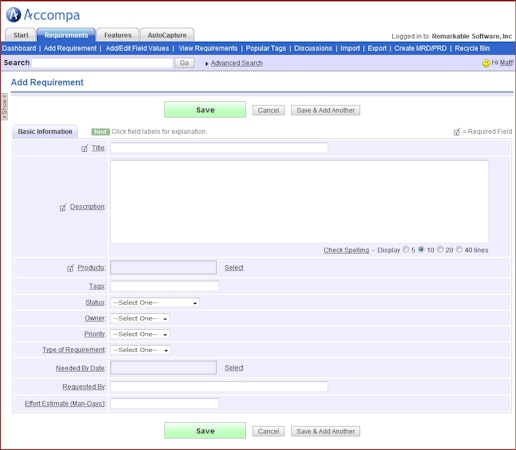Click the green Hint badge
Image resolution: width=516 pixels, height=450 pixels.
100,132
